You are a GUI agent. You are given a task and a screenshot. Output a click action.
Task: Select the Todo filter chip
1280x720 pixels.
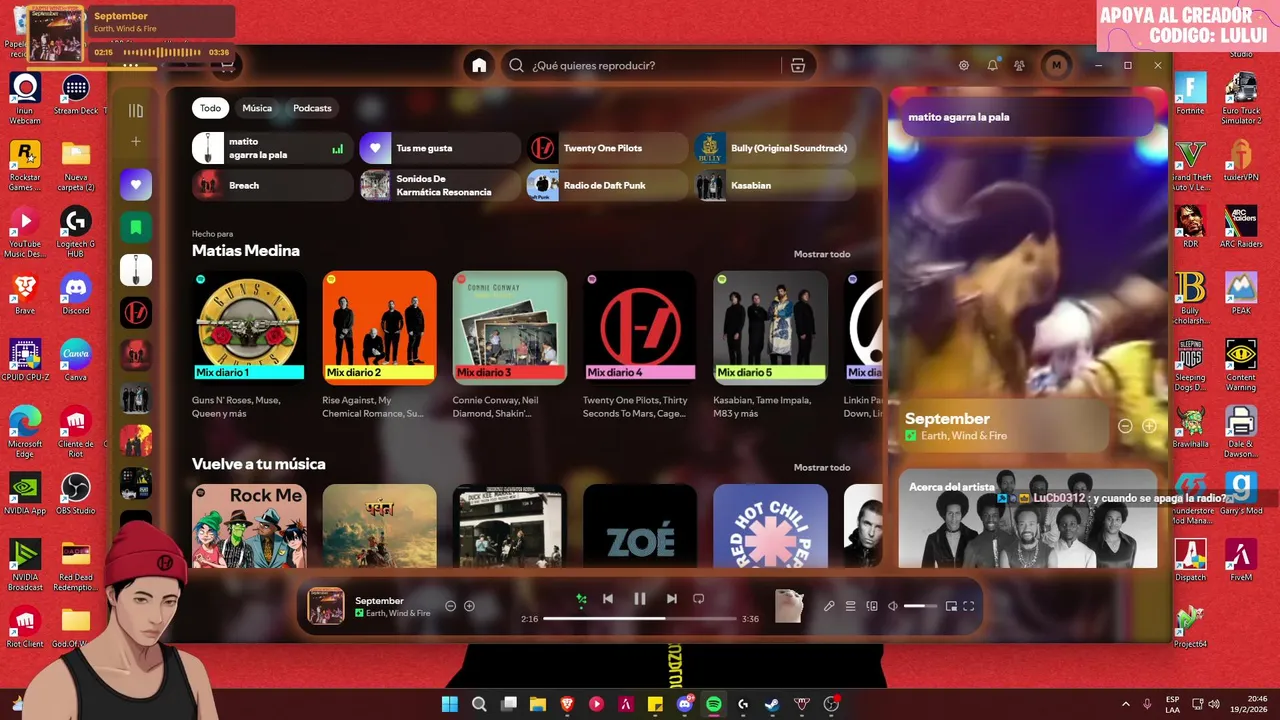tap(210, 108)
